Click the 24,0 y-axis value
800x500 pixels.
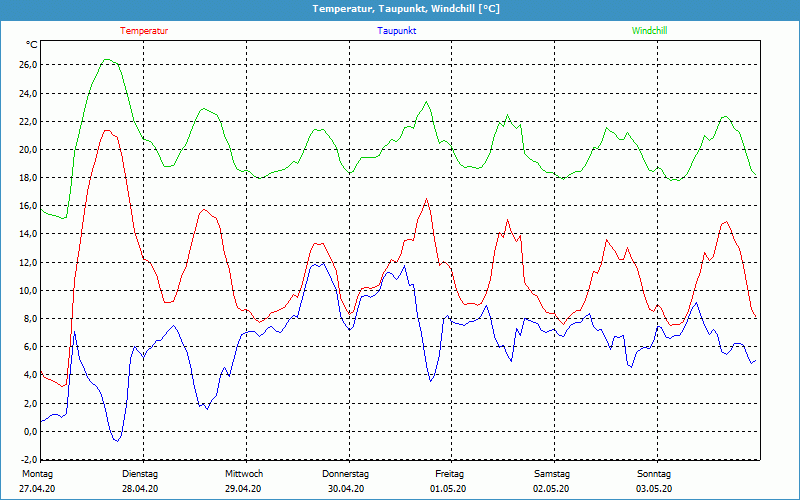point(29,93)
